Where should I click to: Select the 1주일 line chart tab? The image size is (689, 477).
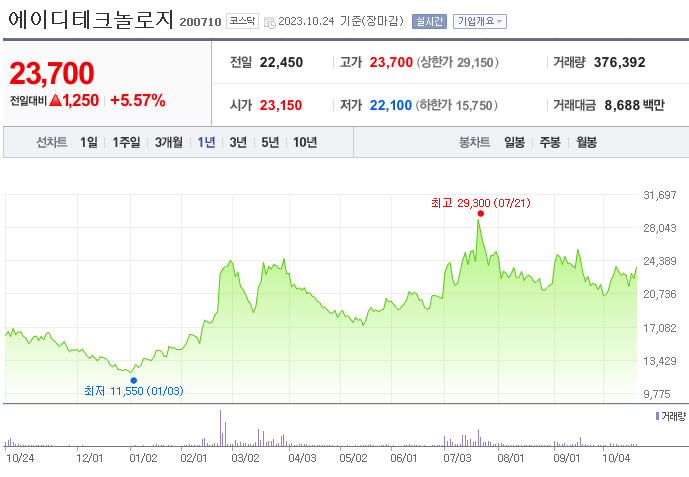(126, 142)
